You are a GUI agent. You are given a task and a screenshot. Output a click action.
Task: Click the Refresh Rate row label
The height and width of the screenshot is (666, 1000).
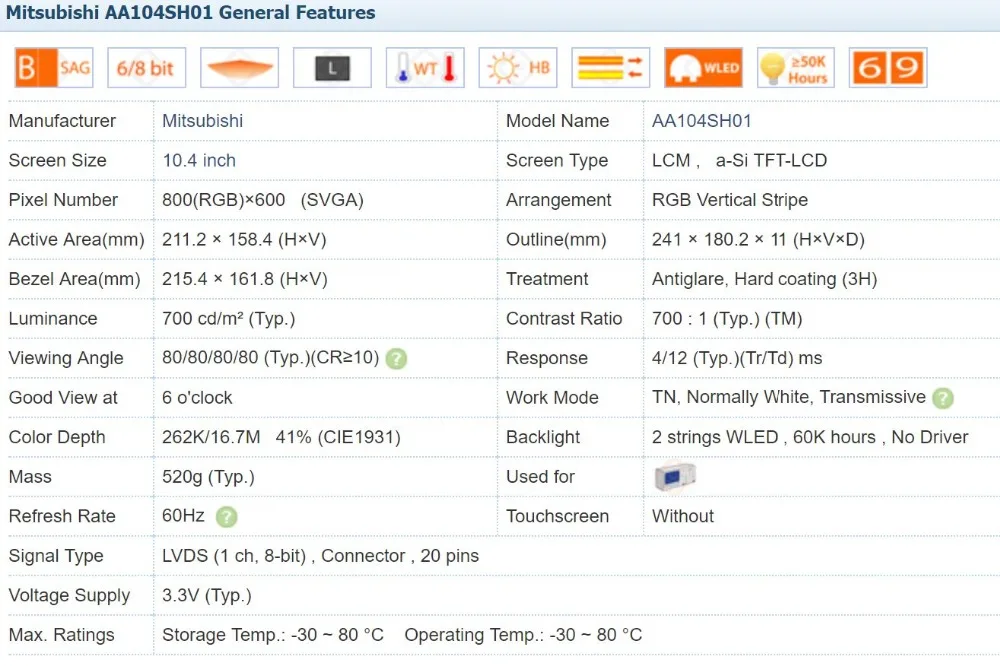click(x=62, y=517)
